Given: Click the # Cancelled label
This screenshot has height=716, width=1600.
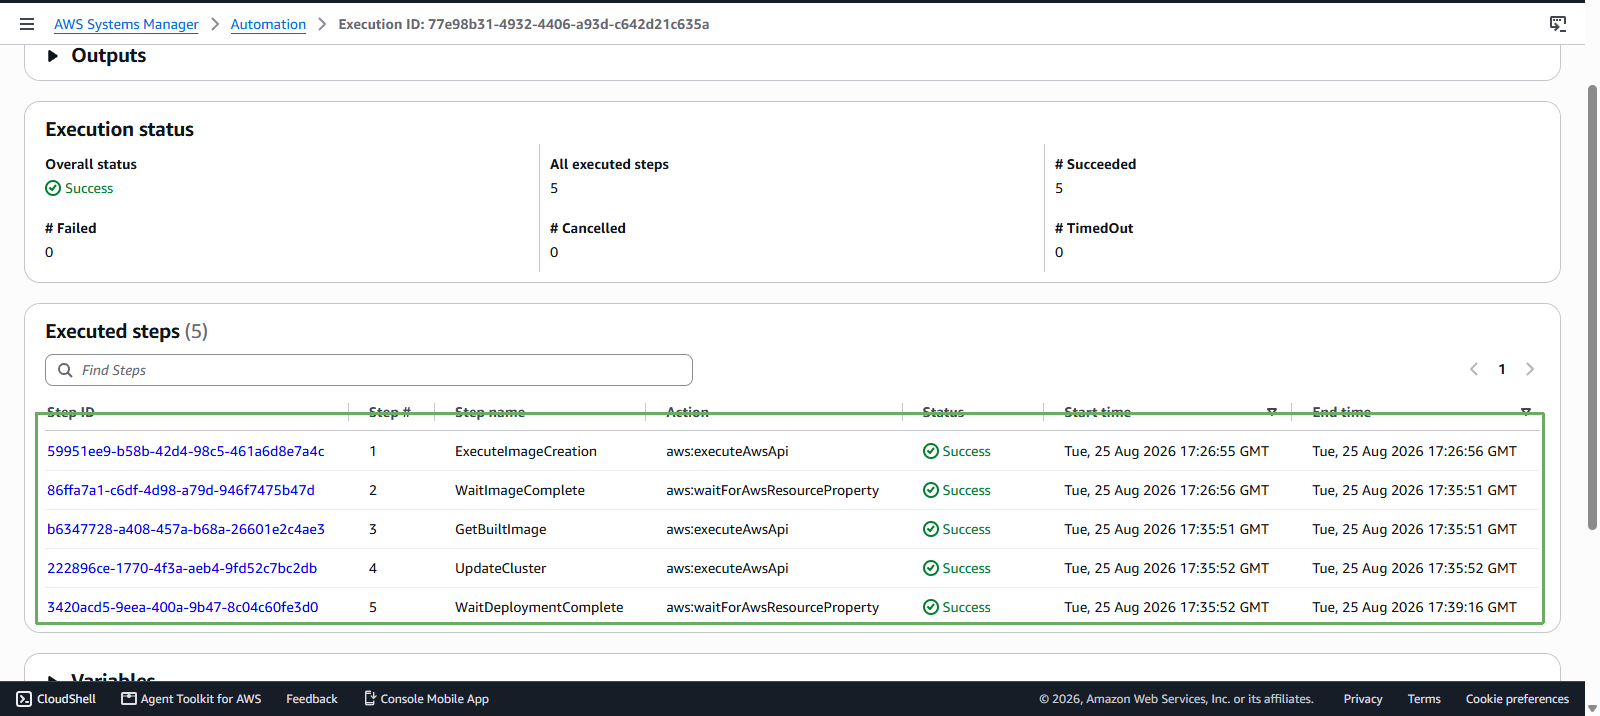Looking at the screenshot, I should 588,228.
